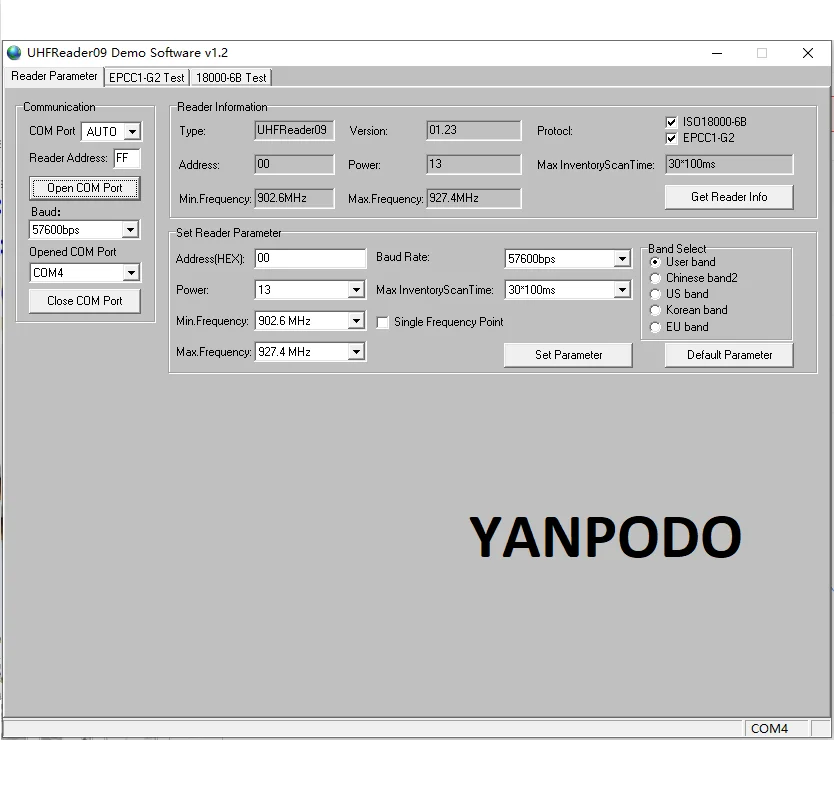
Task: Click the Get Reader Info button
Action: 729,197
